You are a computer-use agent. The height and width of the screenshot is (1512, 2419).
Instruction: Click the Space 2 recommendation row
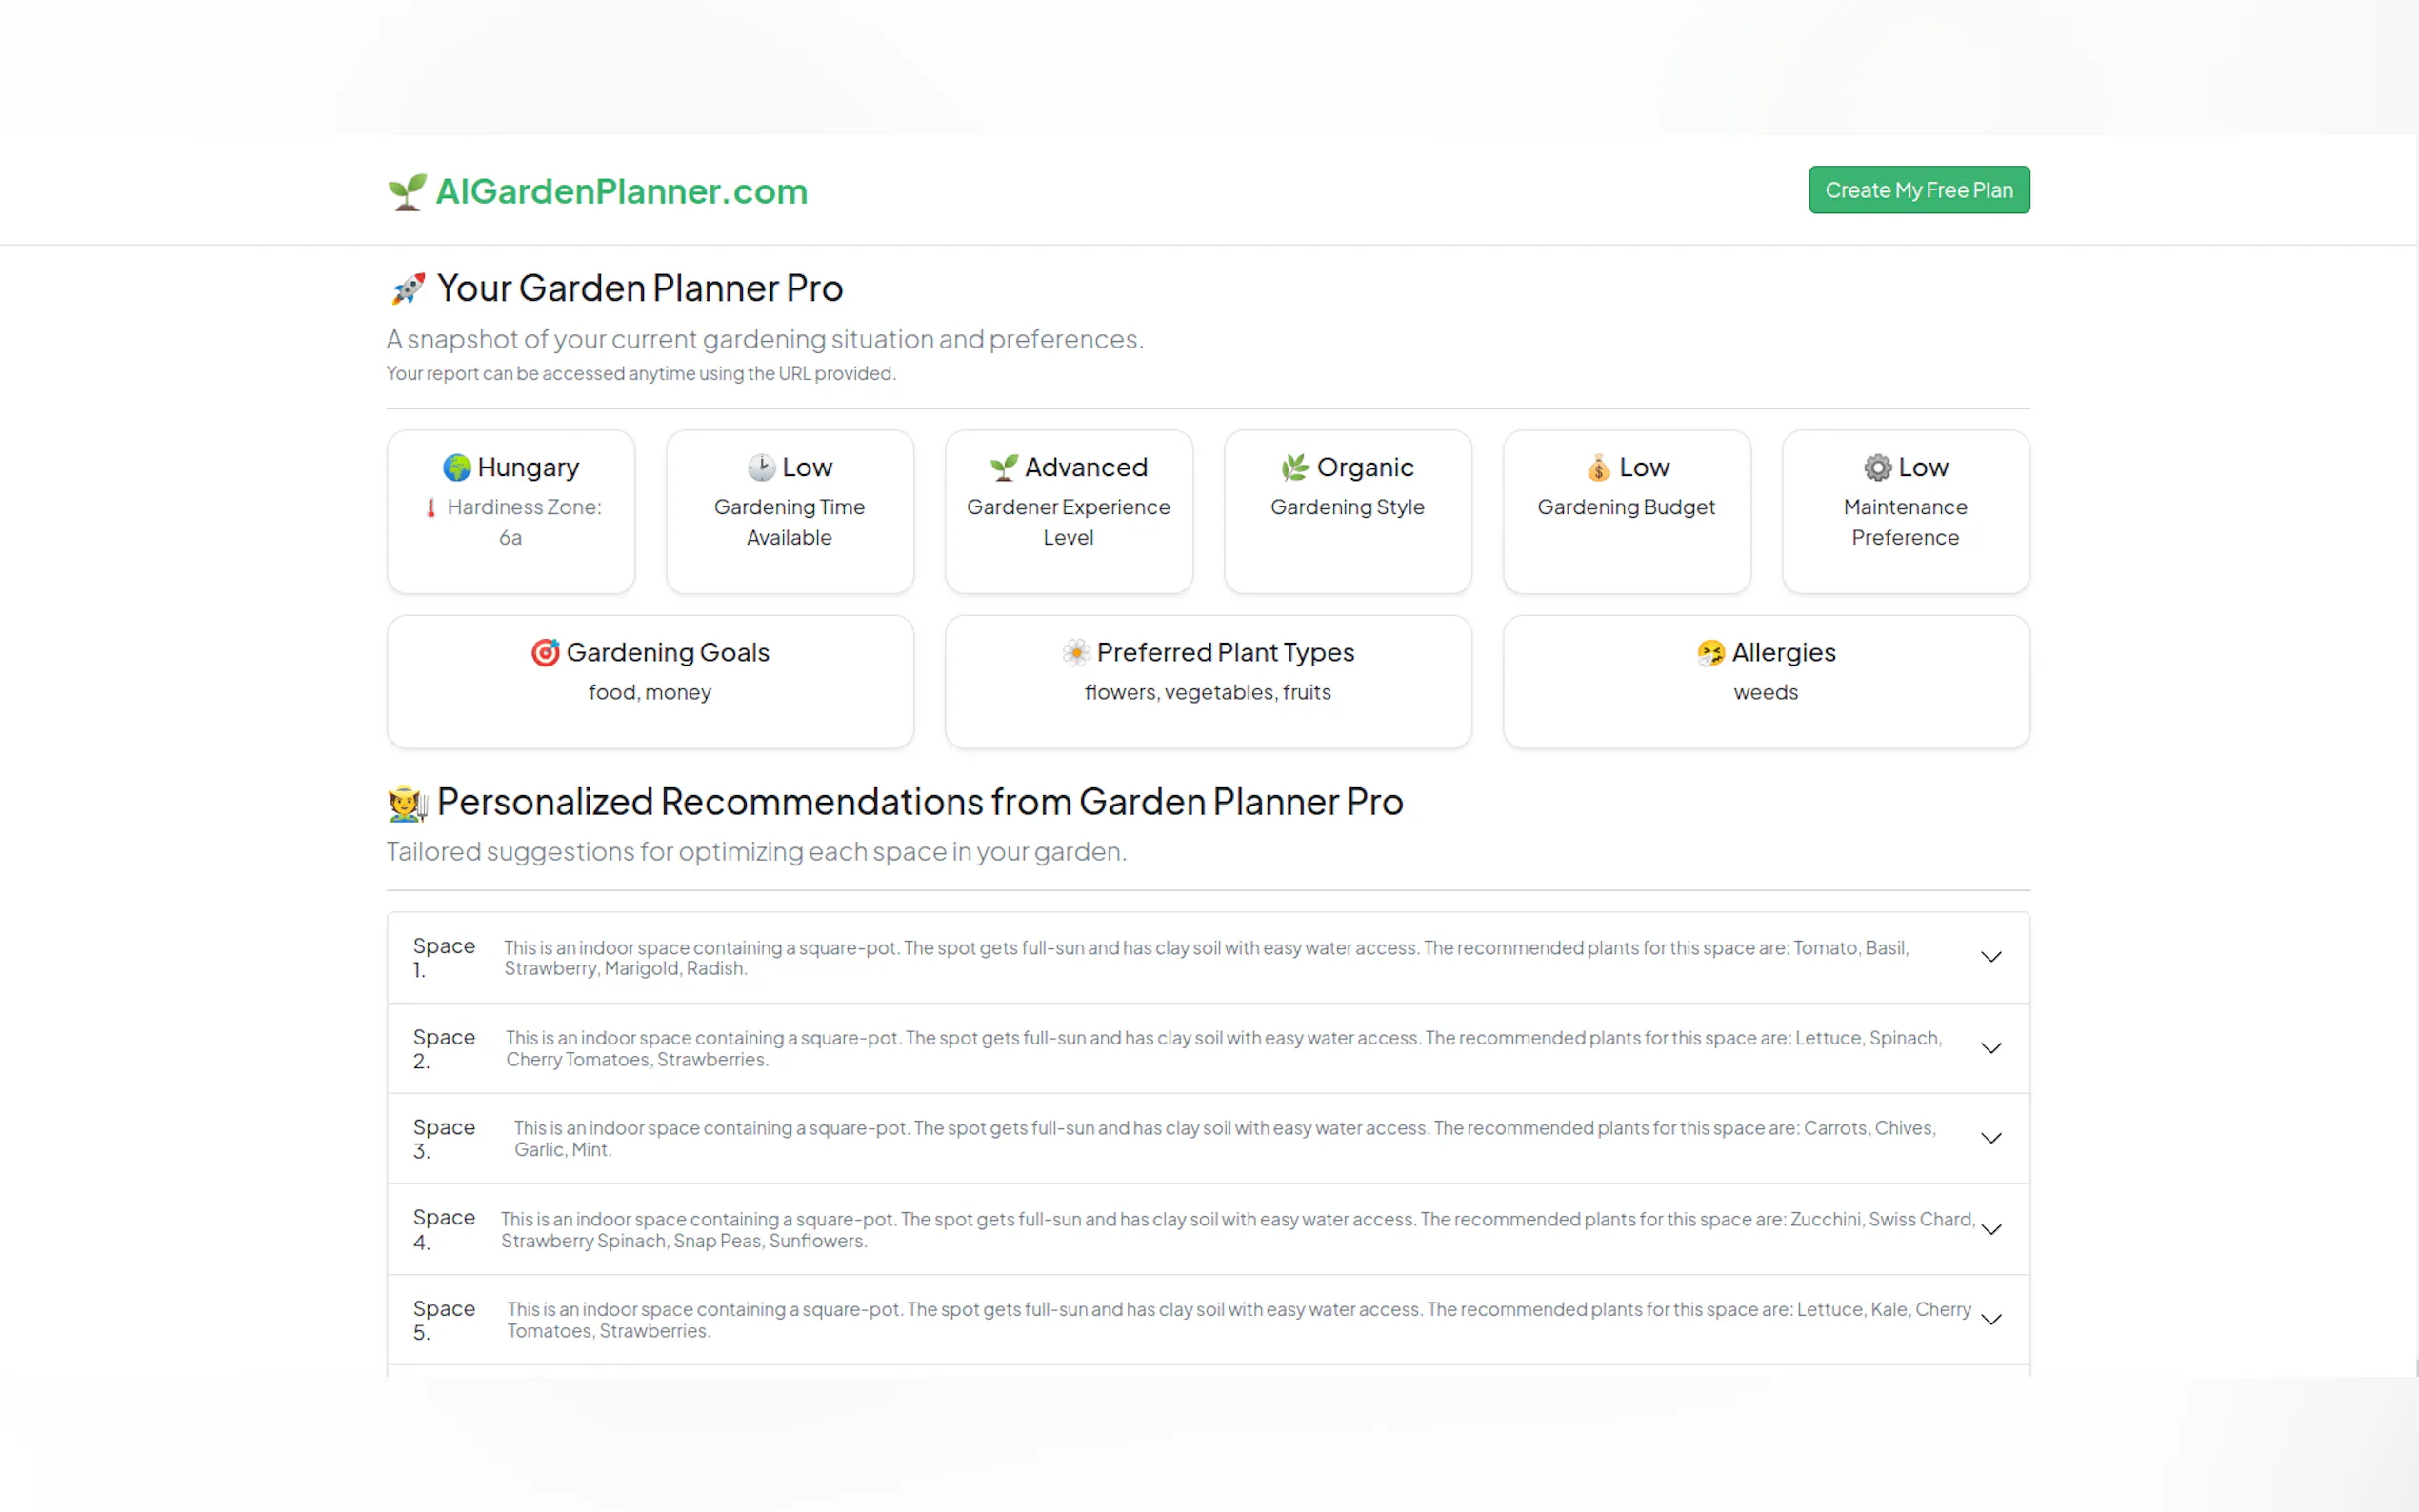click(1200, 1048)
